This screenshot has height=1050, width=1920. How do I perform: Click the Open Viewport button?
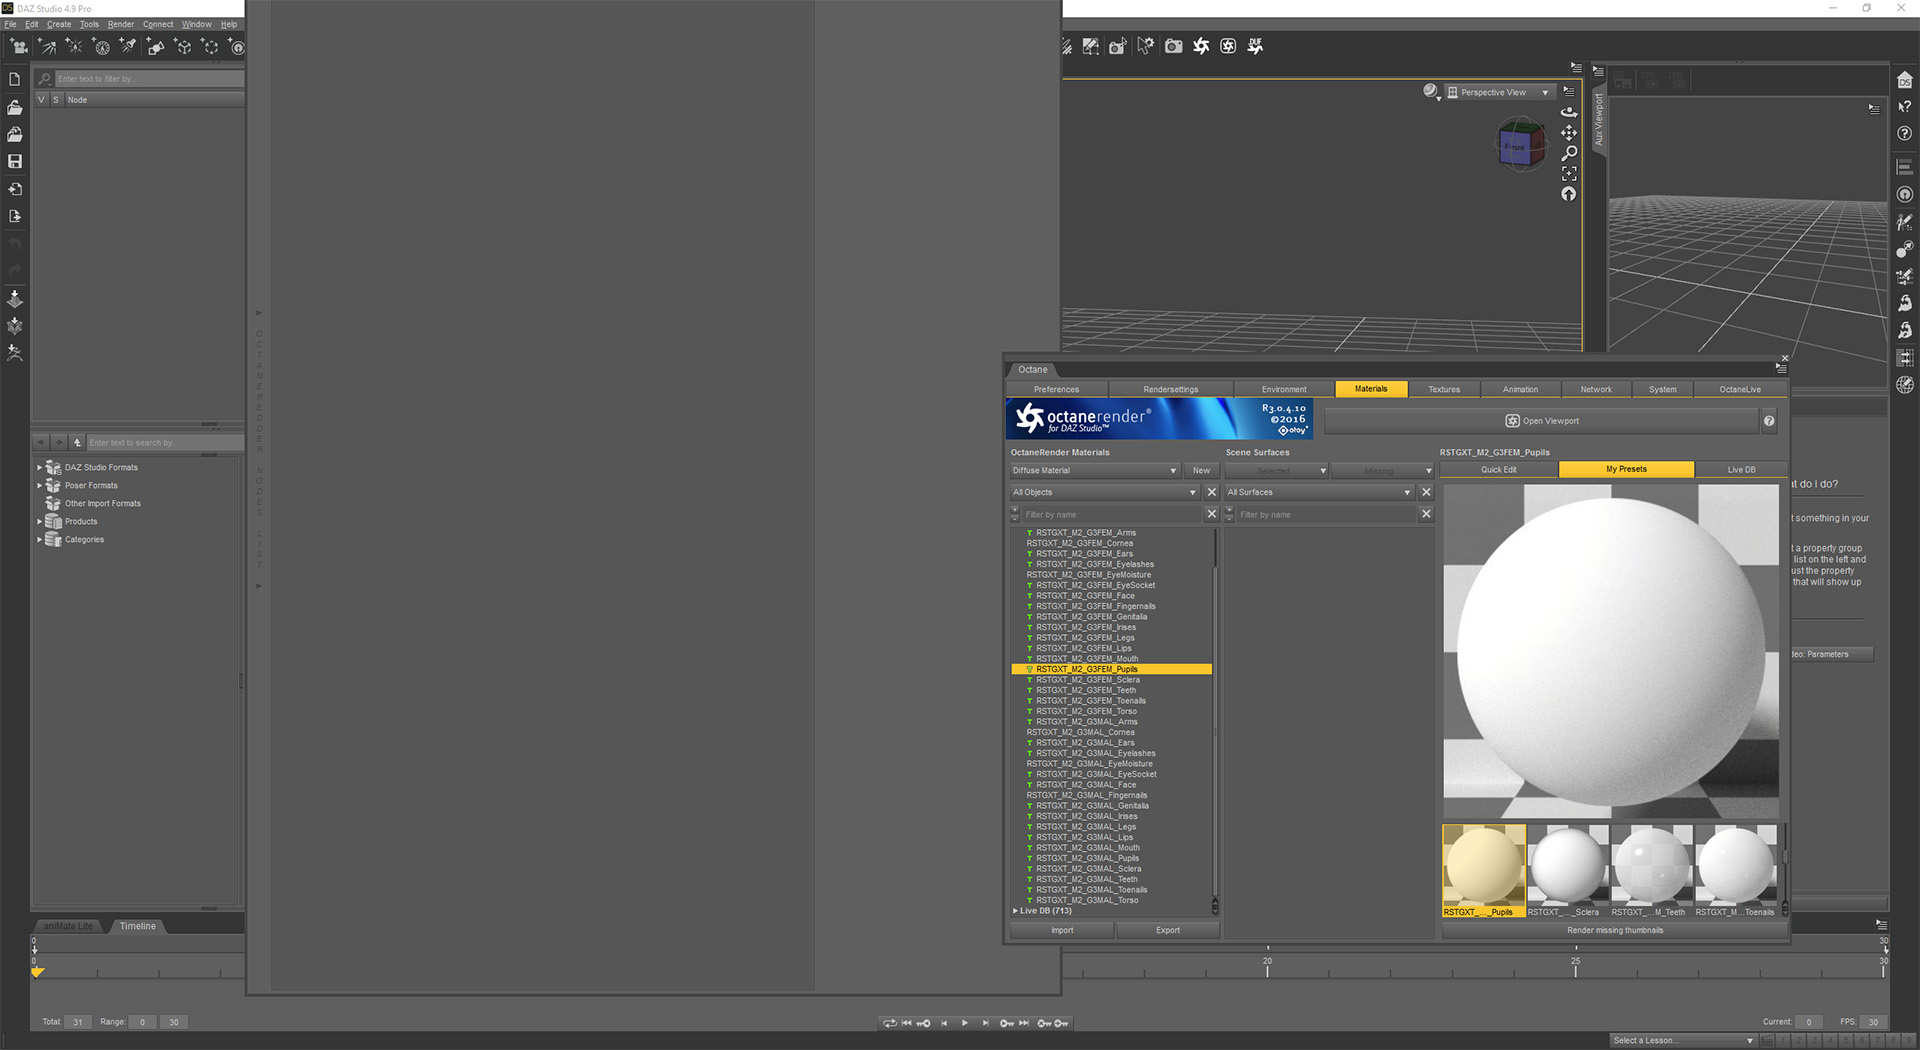click(1542, 421)
